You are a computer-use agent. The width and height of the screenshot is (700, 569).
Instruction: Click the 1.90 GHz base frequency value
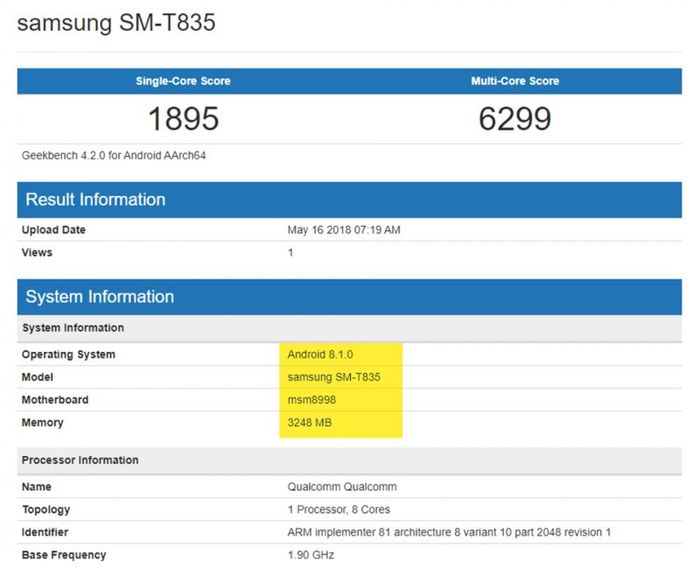(311, 555)
